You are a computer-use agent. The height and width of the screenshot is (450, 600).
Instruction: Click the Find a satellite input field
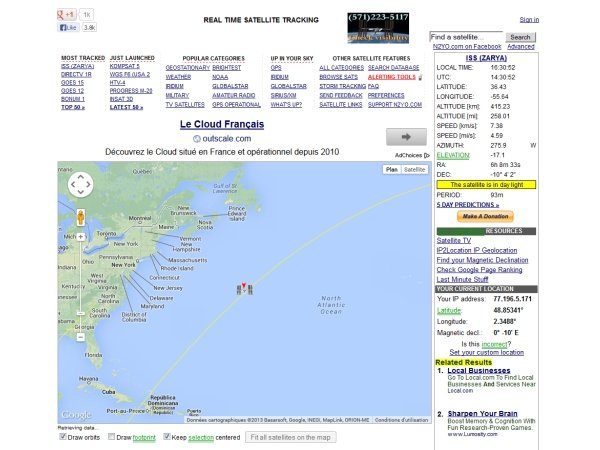point(466,37)
